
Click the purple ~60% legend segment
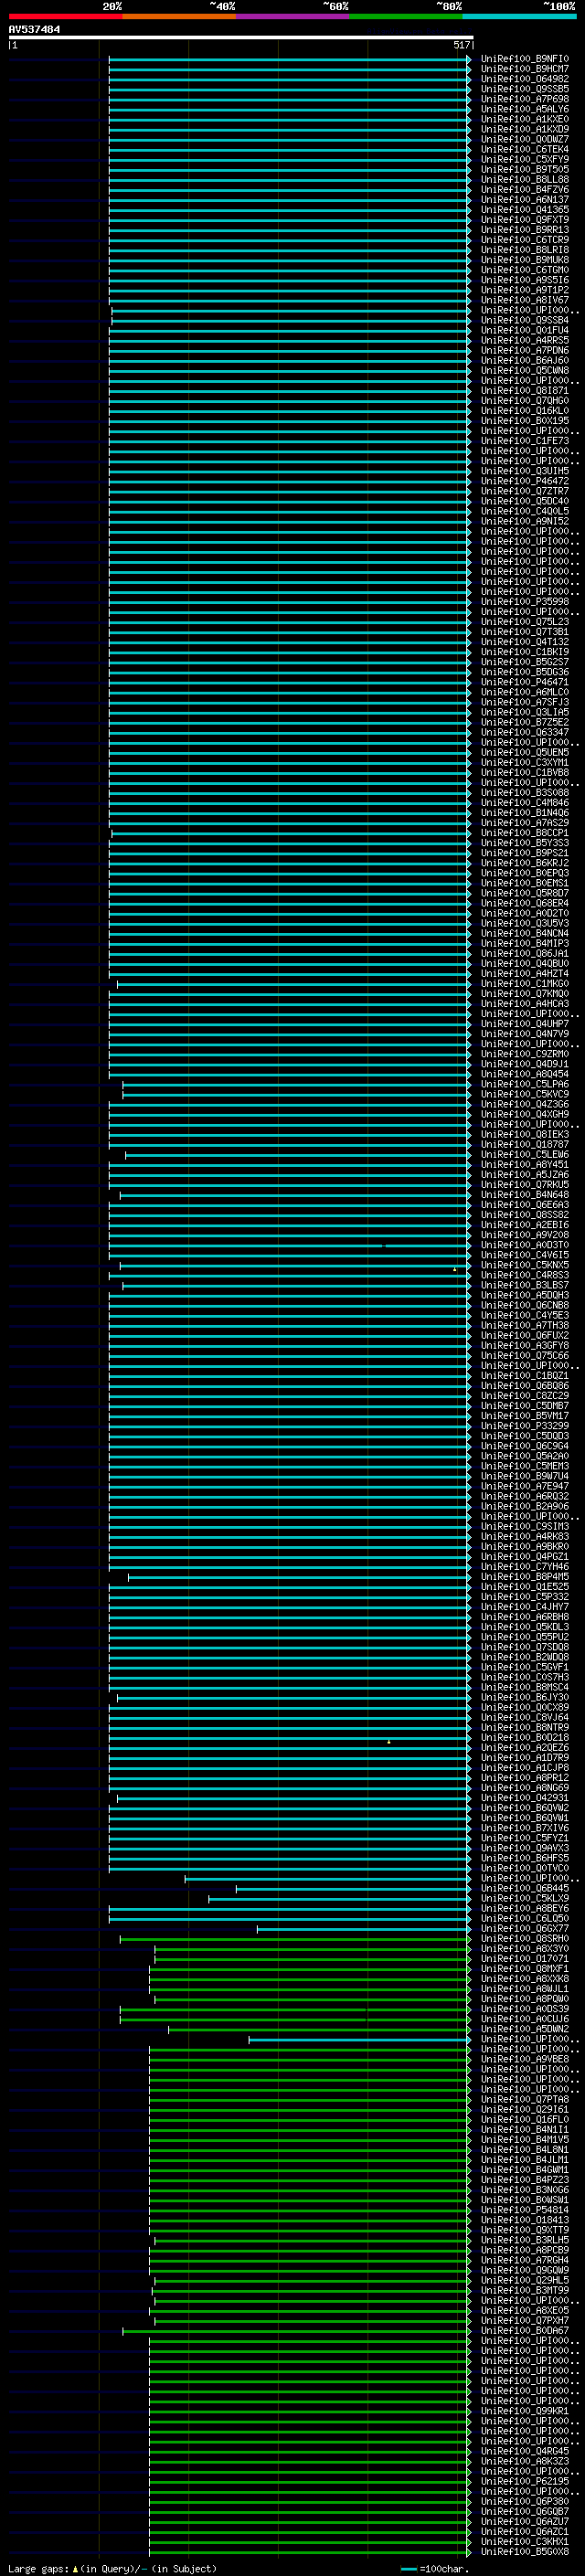pos(293,16)
